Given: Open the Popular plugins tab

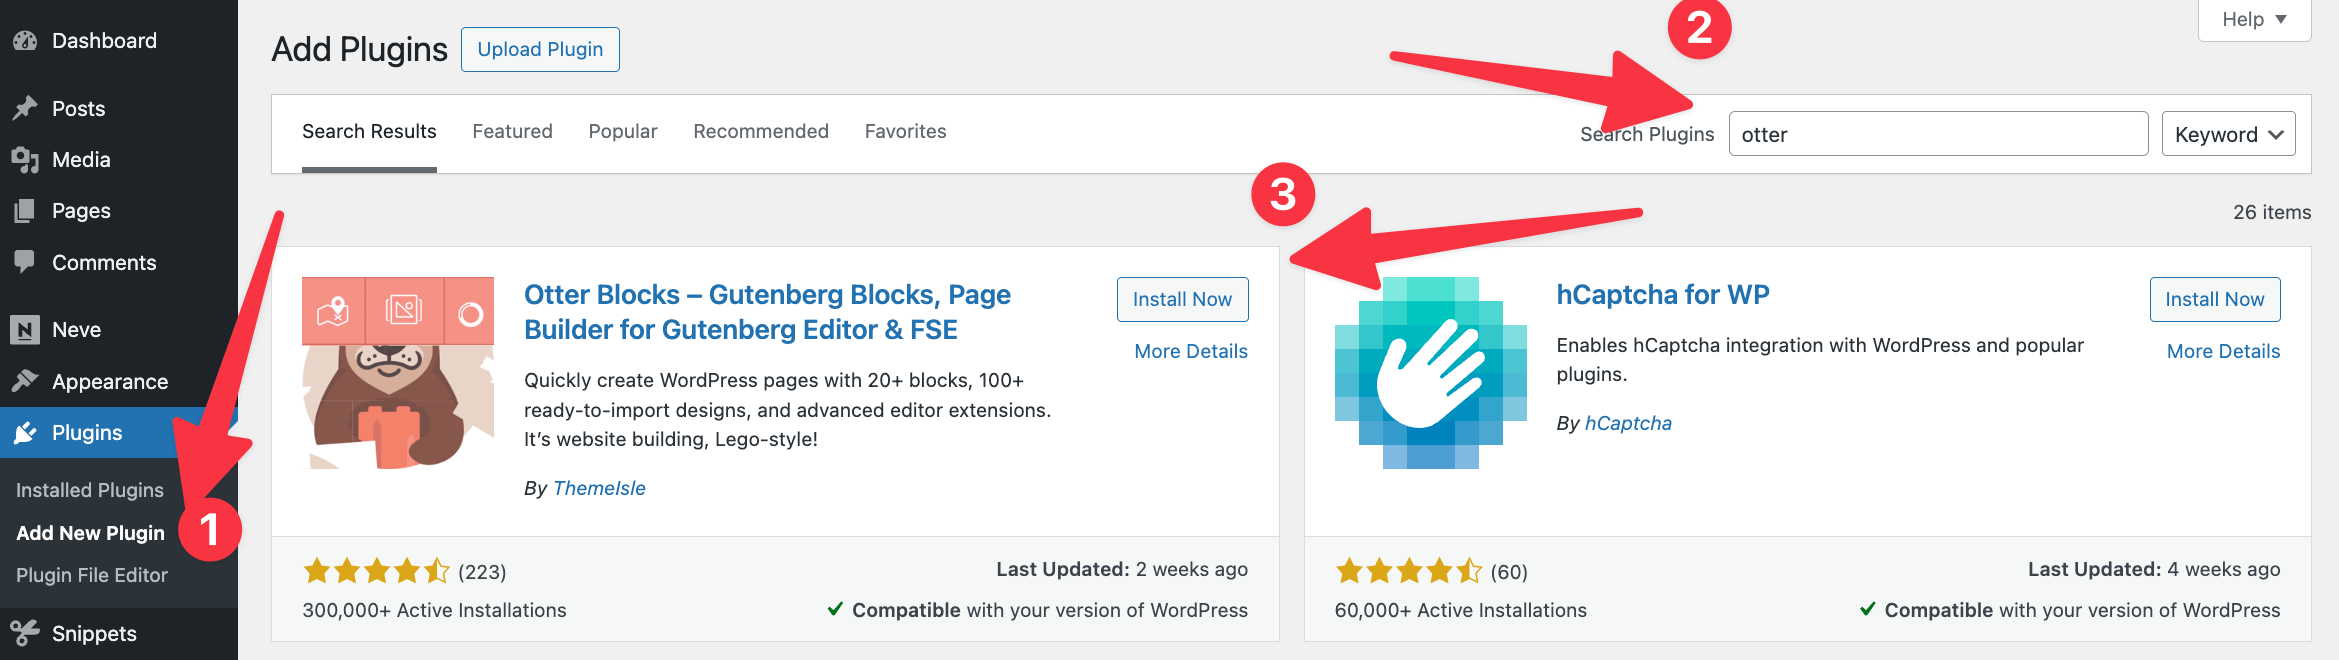Looking at the screenshot, I should 622,131.
